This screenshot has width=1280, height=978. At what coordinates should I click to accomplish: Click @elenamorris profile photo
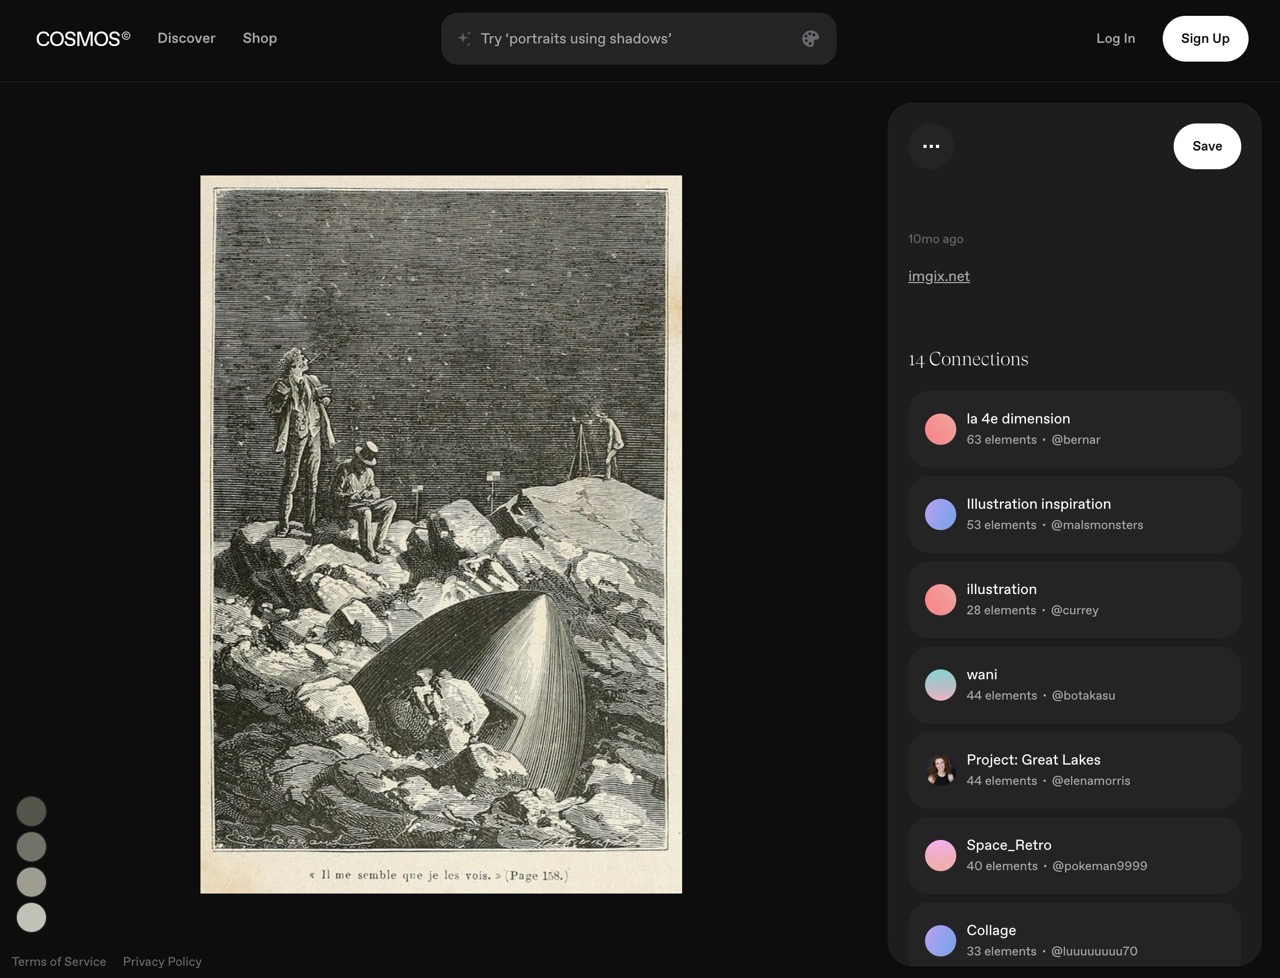click(940, 770)
